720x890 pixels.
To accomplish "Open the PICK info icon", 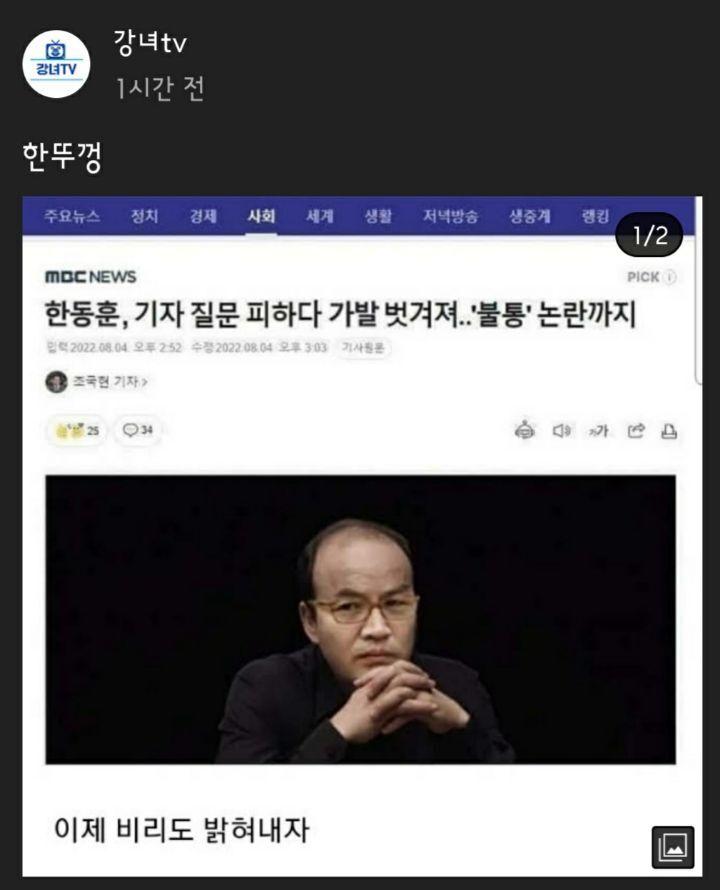I will point(670,277).
